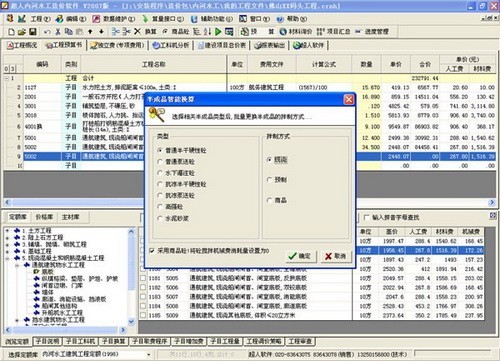The height and width of the screenshot is (361, 500).
Task: Click the chart icon left of 工程 menu
Action: point(22,19)
